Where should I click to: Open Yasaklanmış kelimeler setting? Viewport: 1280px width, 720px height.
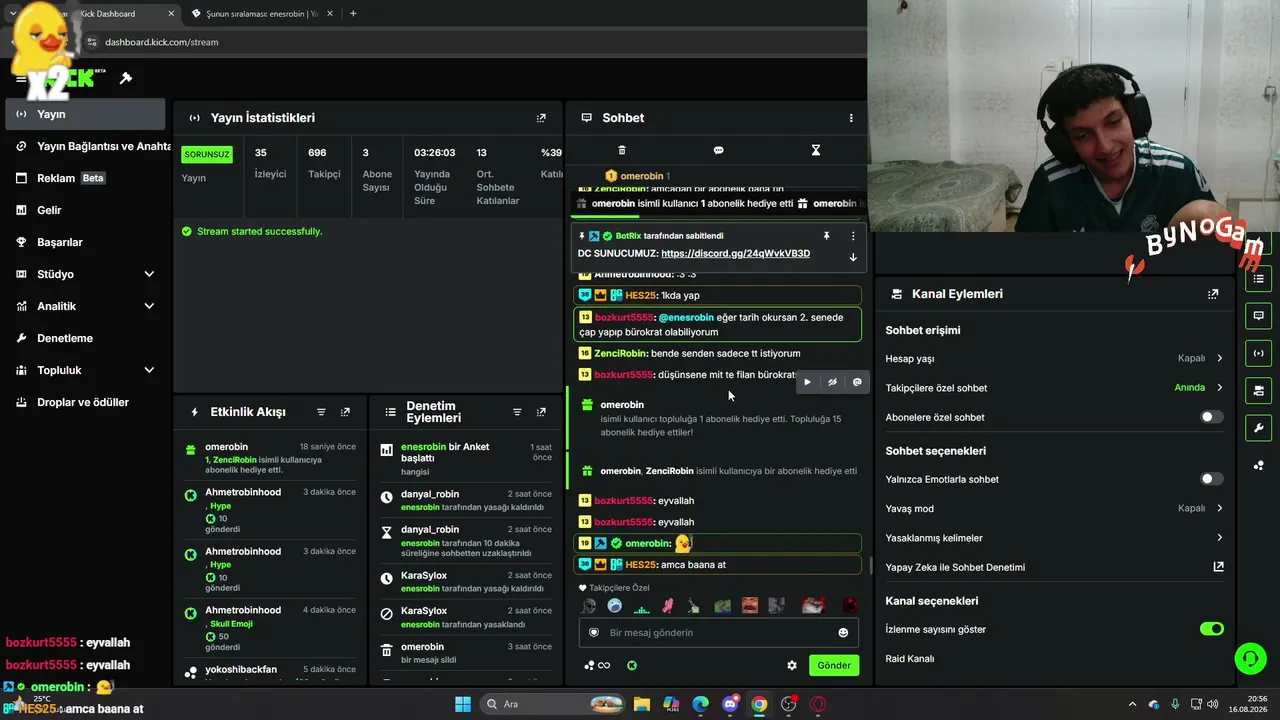1054,538
